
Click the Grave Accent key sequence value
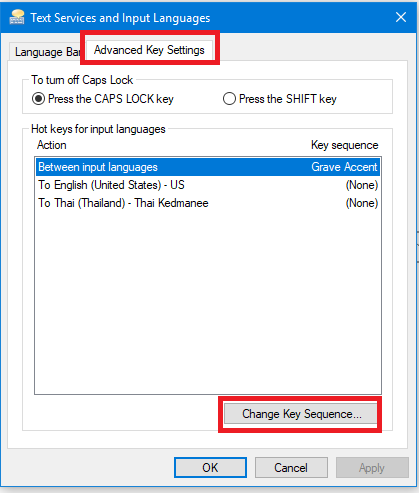coord(344,167)
